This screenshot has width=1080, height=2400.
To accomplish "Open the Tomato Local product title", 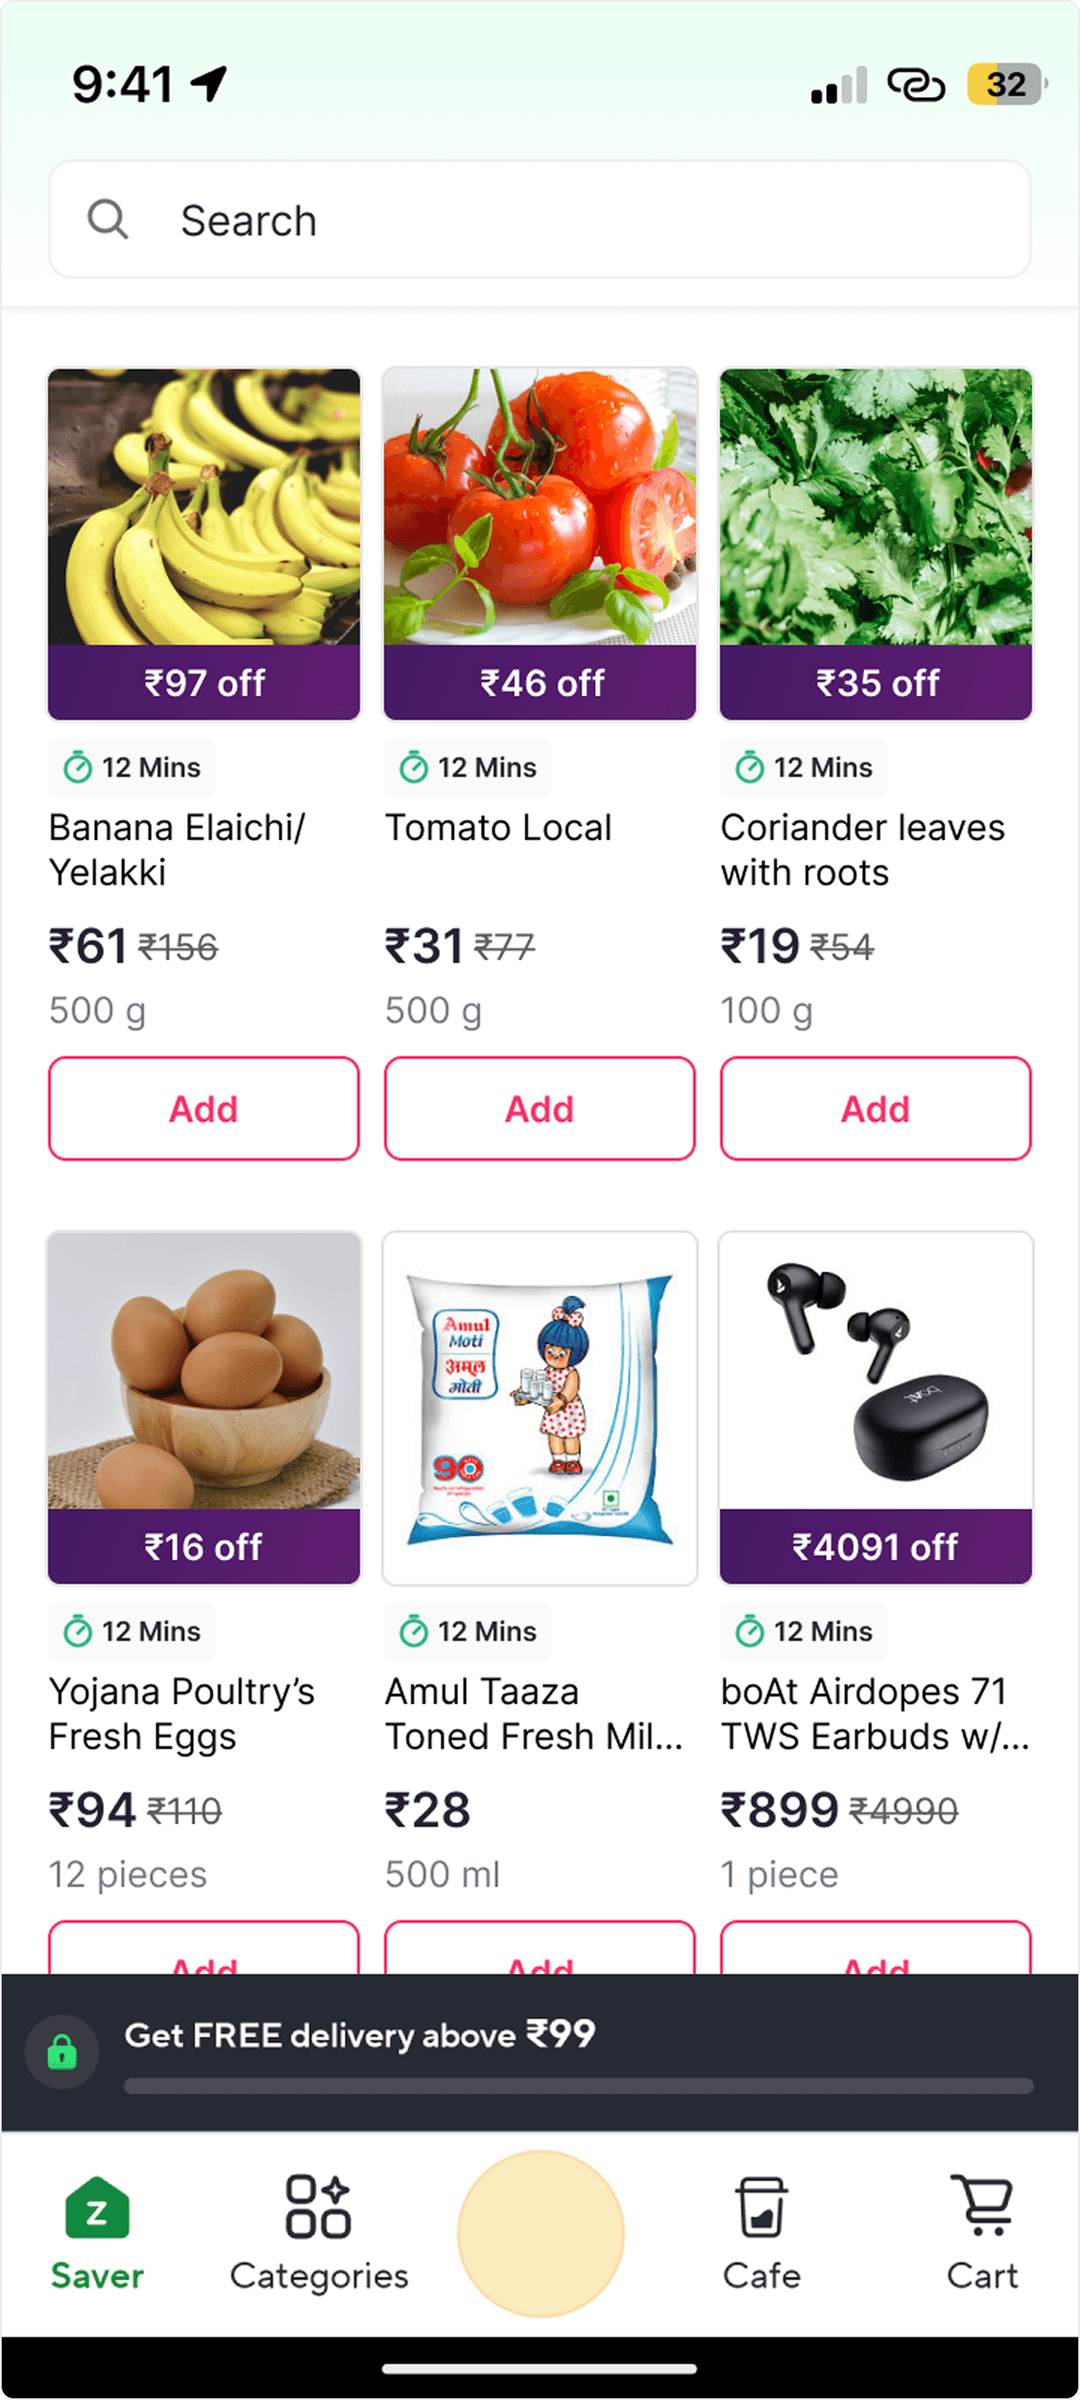I will [498, 828].
